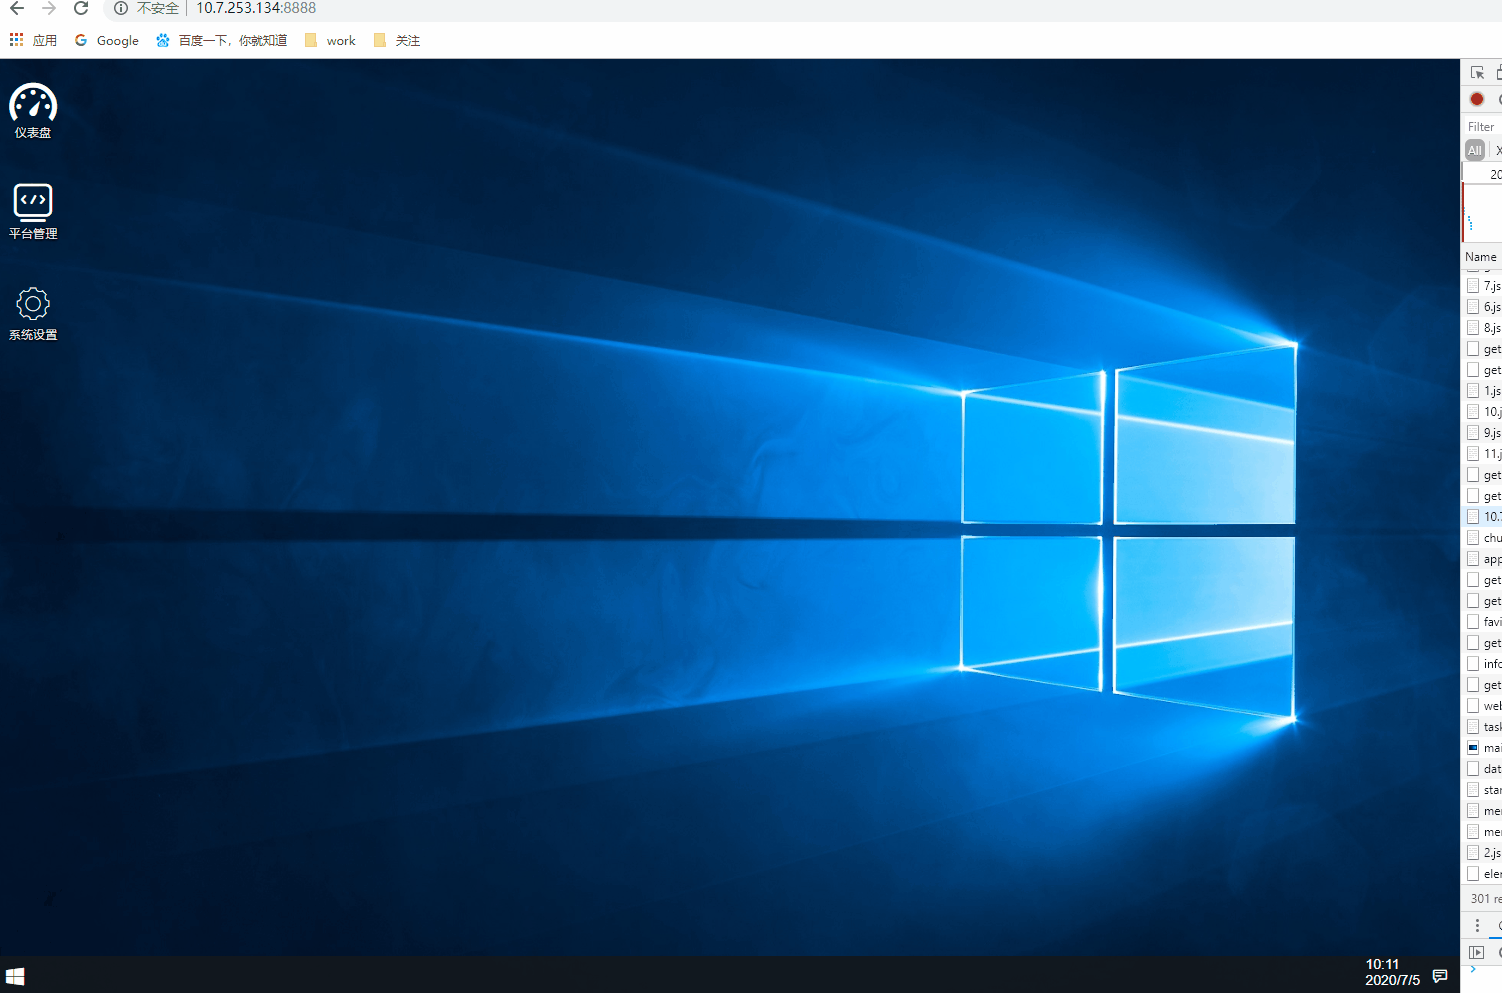Click the 301 requests status text
The height and width of the screenshot is (993, 1502).
click(1486, 899)
